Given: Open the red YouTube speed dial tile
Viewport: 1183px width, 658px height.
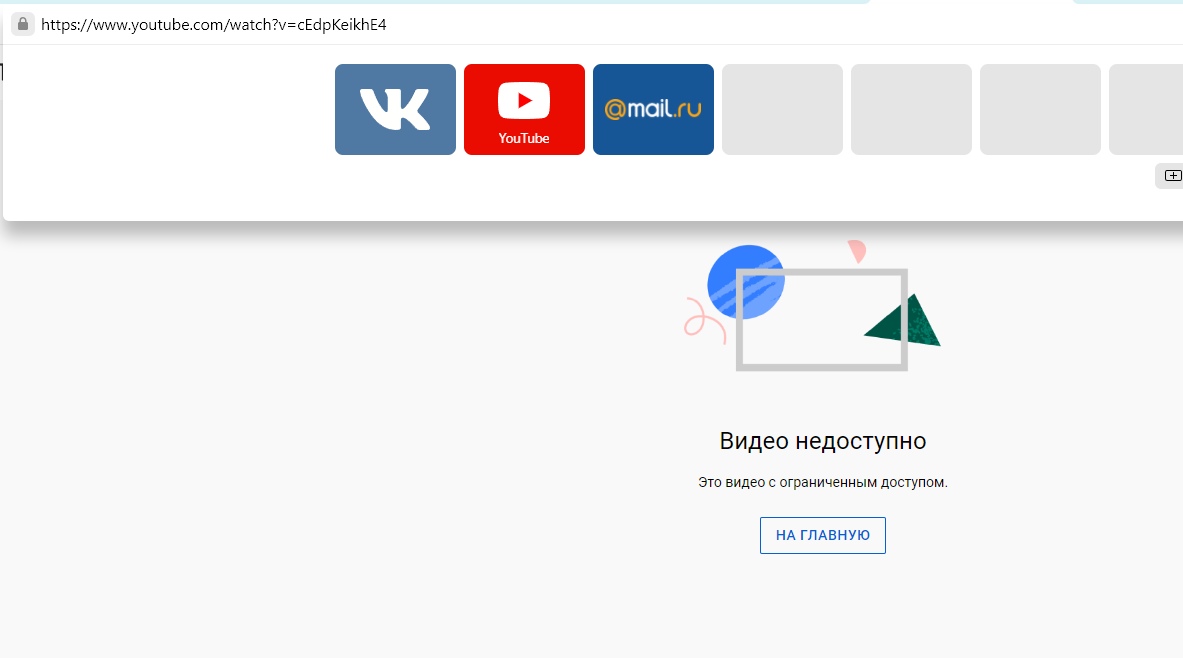Looking at the screenshot, I should [524, 109].
